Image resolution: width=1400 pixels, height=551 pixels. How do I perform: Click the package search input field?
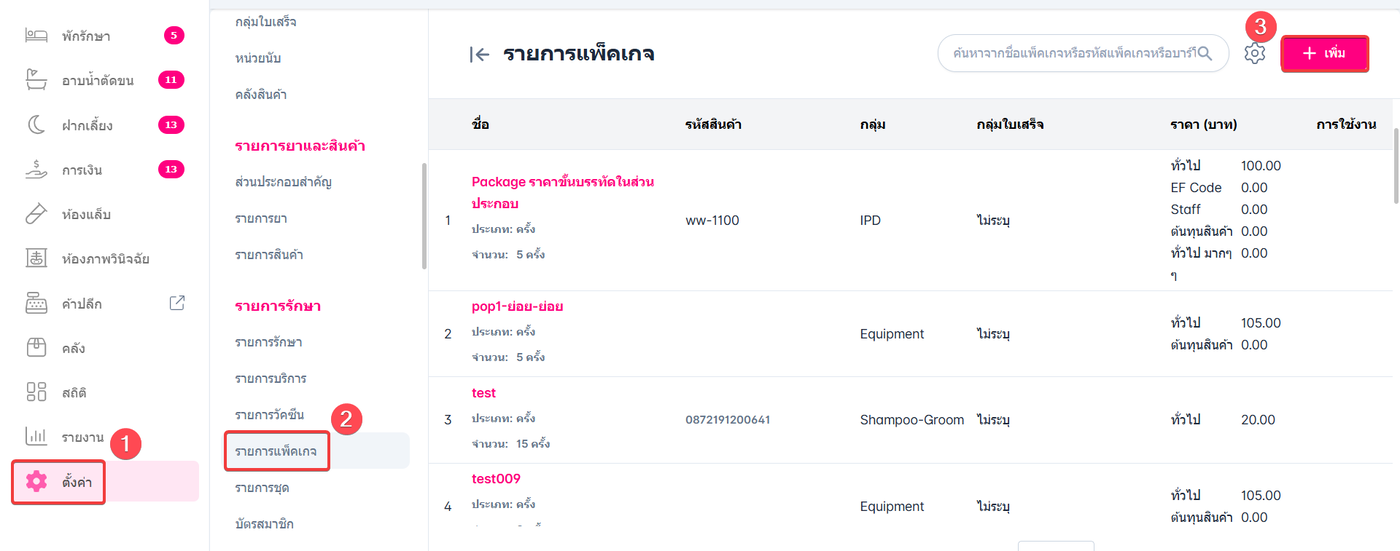(x=1070, y=53)
